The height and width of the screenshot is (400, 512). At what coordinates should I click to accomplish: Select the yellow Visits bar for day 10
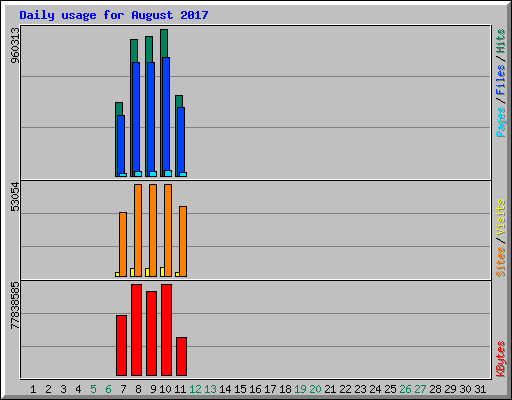point(162,272)
